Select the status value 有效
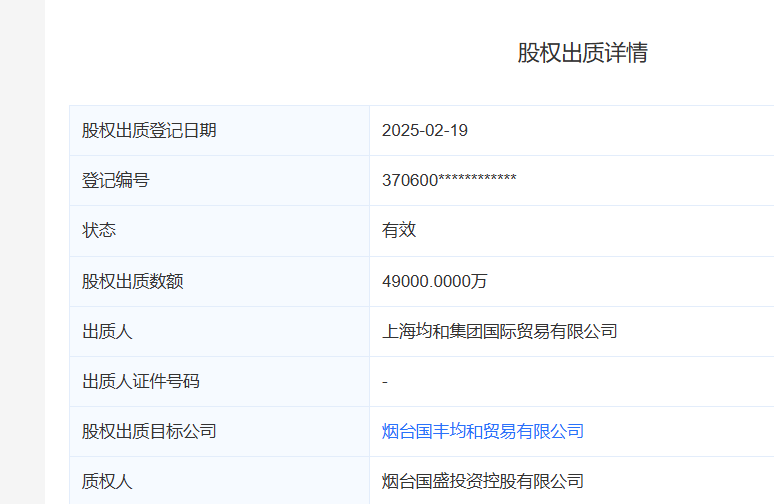This screenshot has height=504, width=774. pyautogui.click(x=399, y=230)
